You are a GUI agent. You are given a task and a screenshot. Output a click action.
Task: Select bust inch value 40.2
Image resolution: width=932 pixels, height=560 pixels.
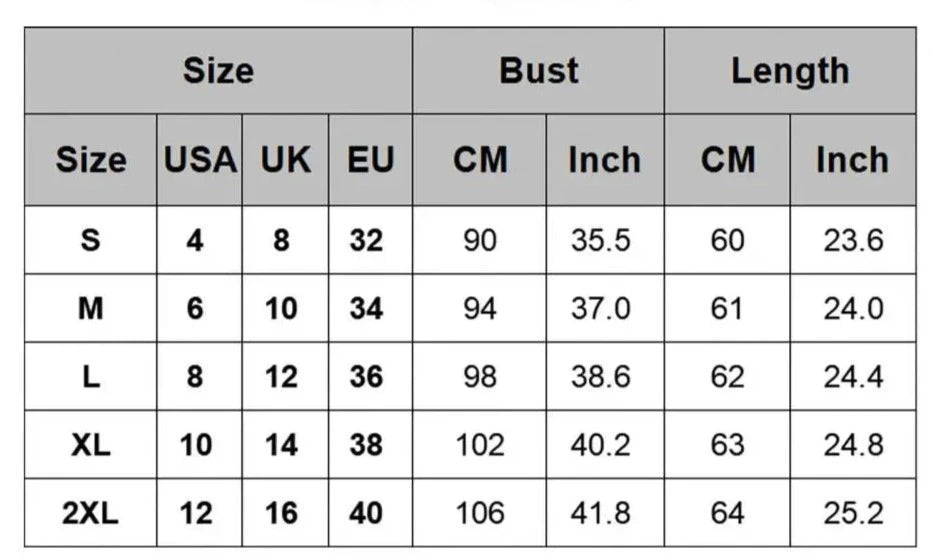[601, 445]
